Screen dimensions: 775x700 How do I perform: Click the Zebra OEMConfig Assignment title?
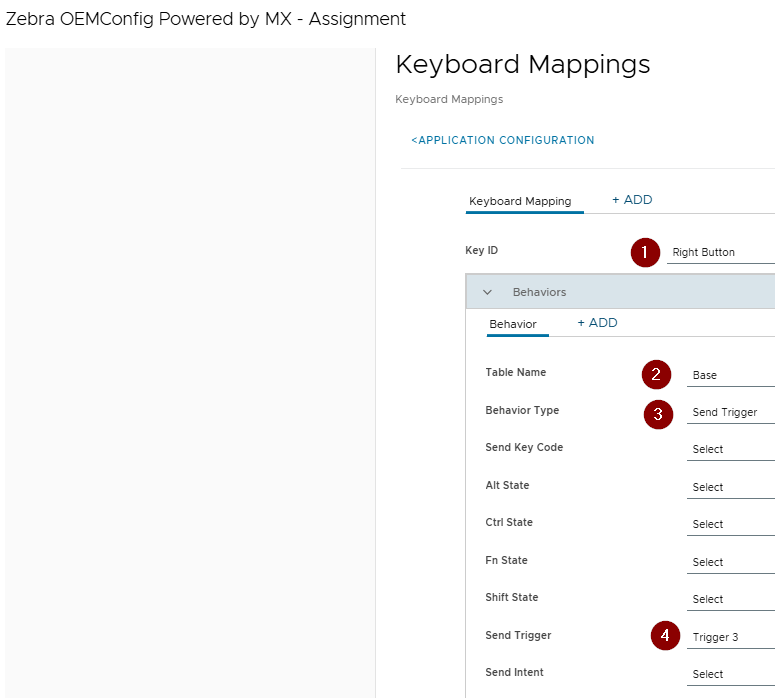click(x=206, y=19)
